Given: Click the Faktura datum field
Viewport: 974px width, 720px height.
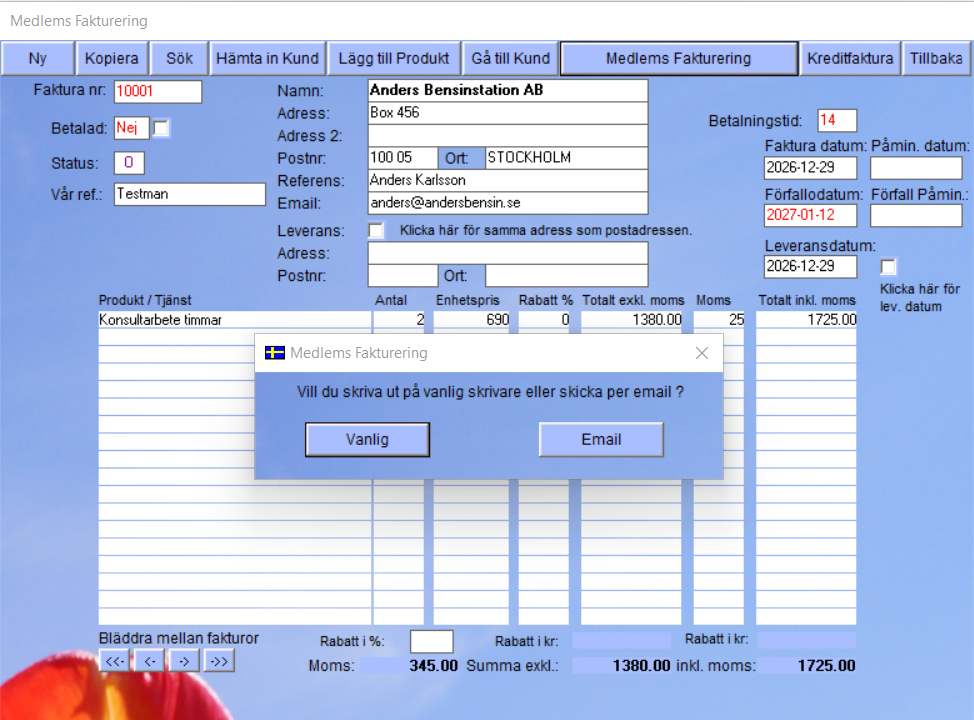Looking at the screenshot, I should coord(810,168).
